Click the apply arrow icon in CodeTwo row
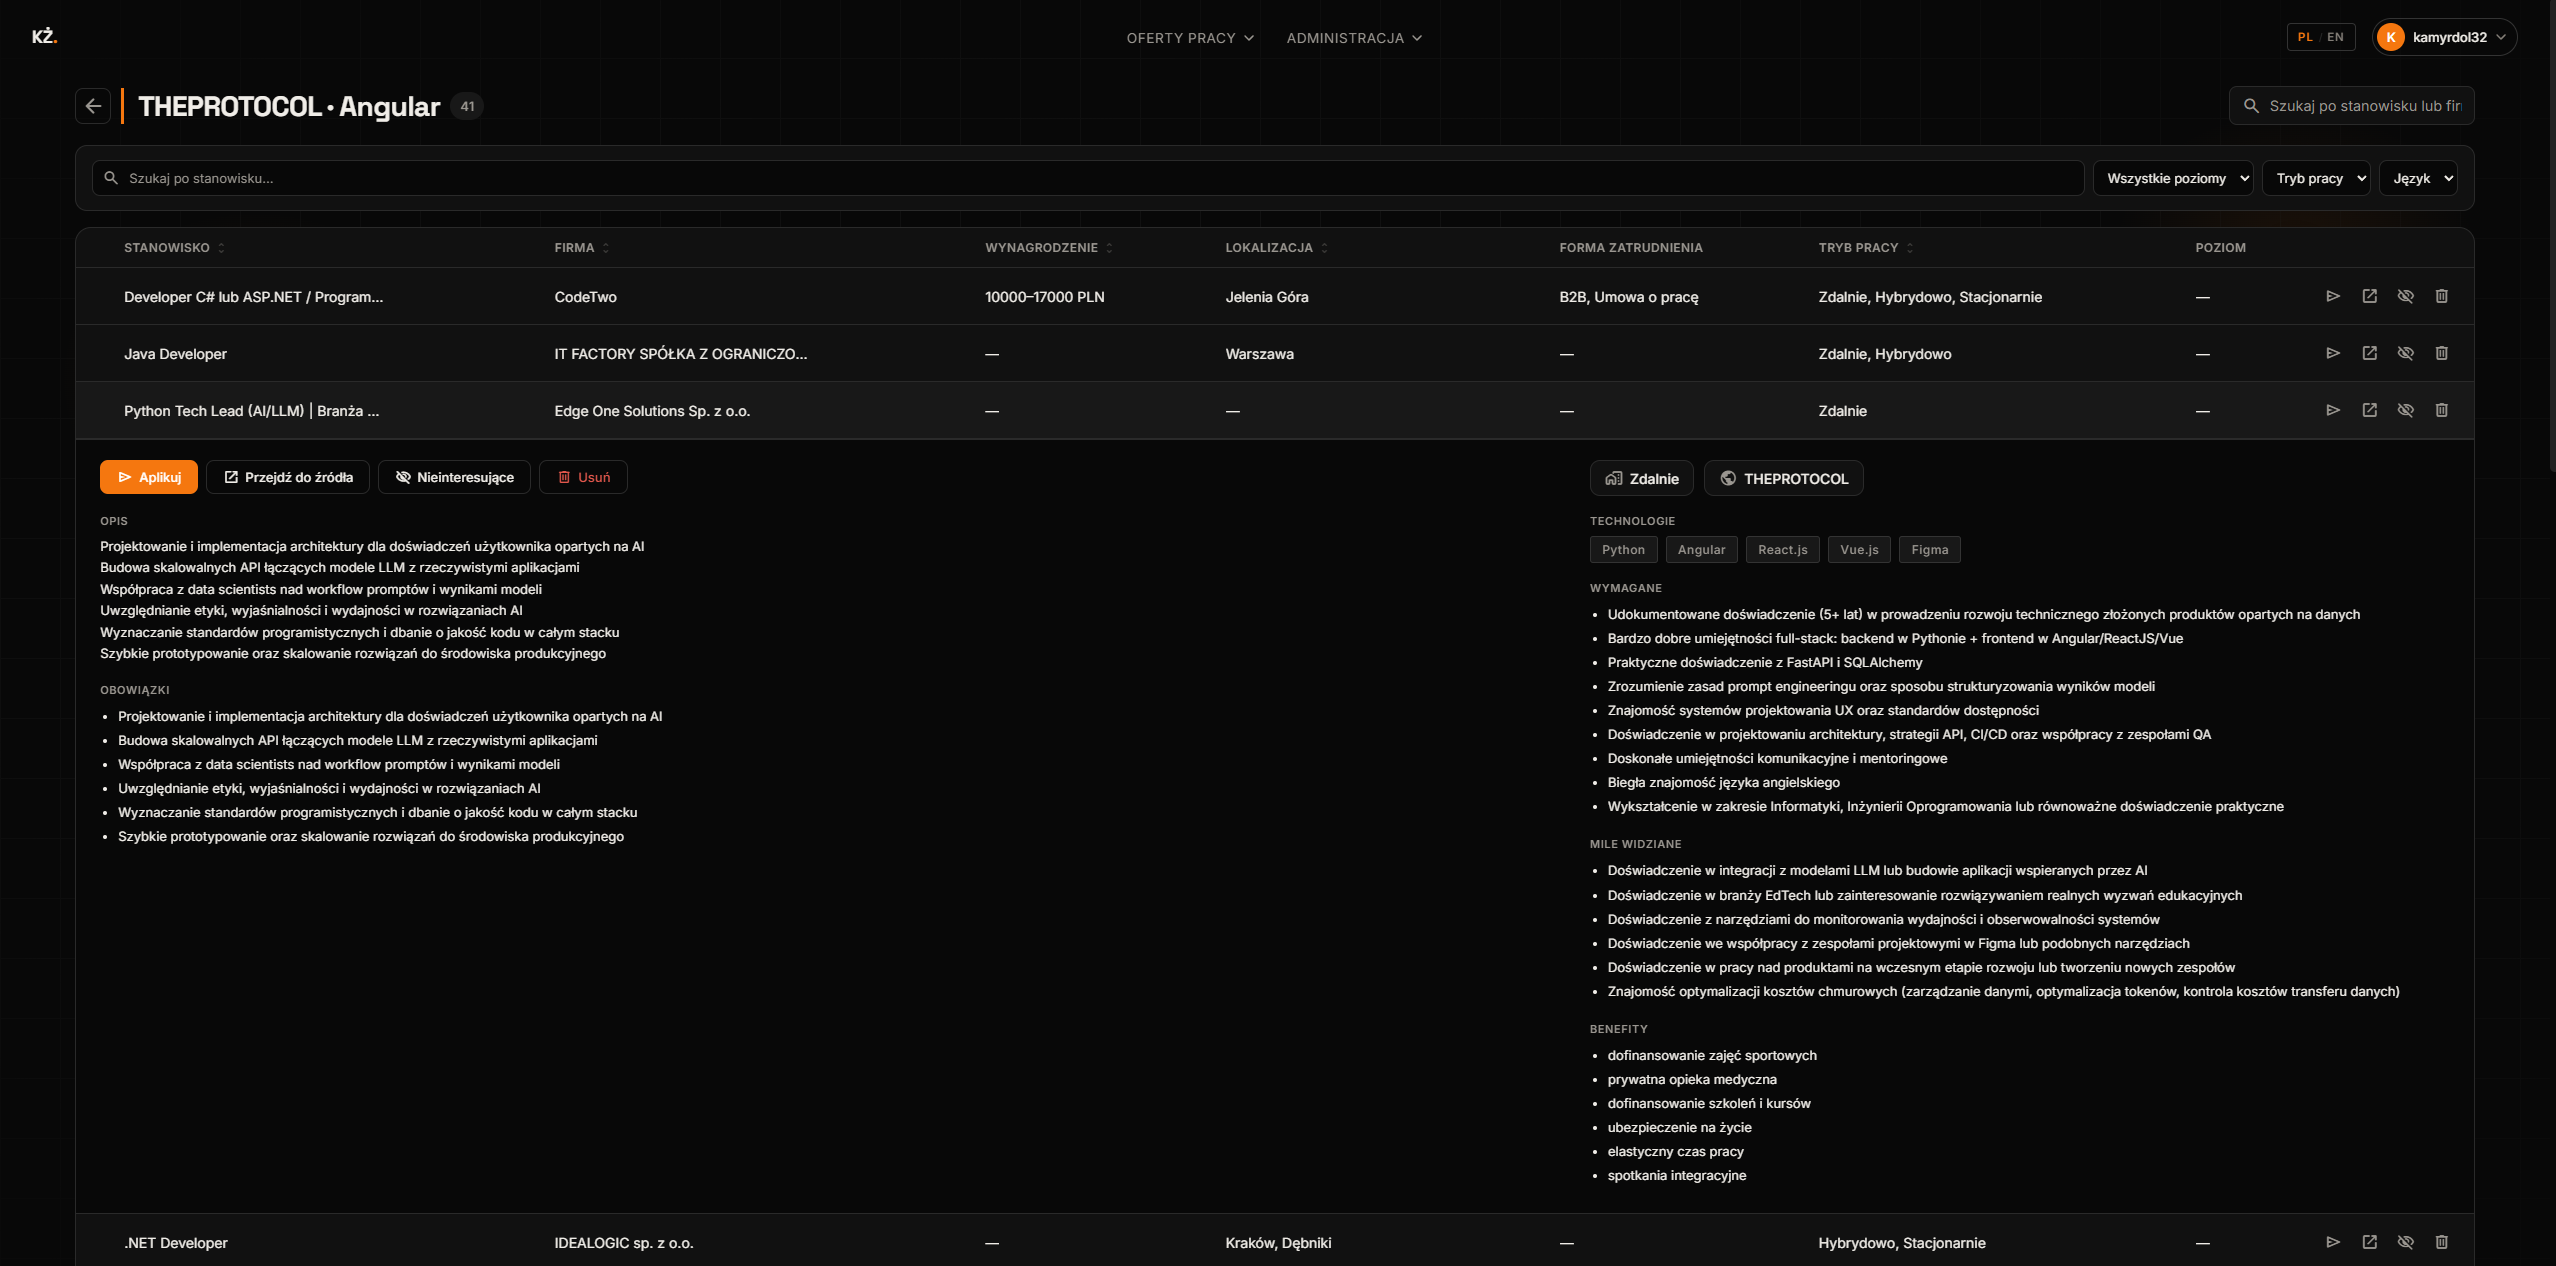The width and height of the screenshot is (2556, 1266). (x=2333, y=296)
